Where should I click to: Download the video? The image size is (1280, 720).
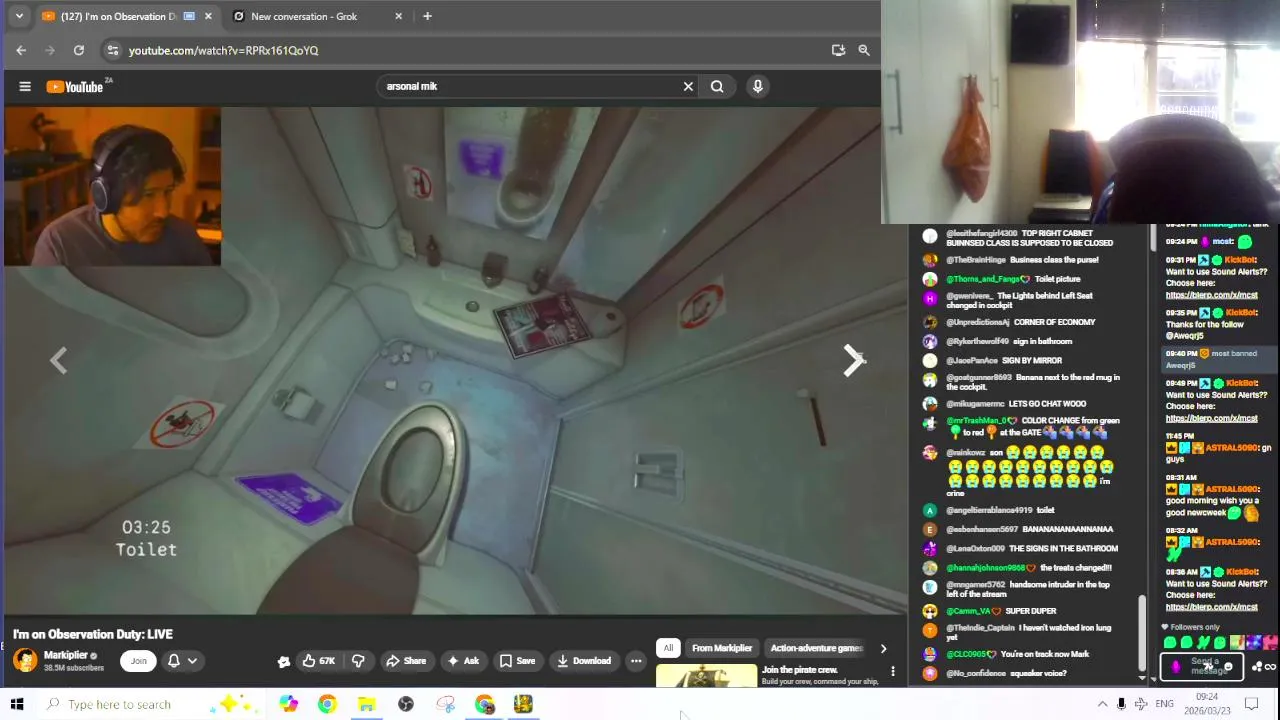tap(583, 661)
